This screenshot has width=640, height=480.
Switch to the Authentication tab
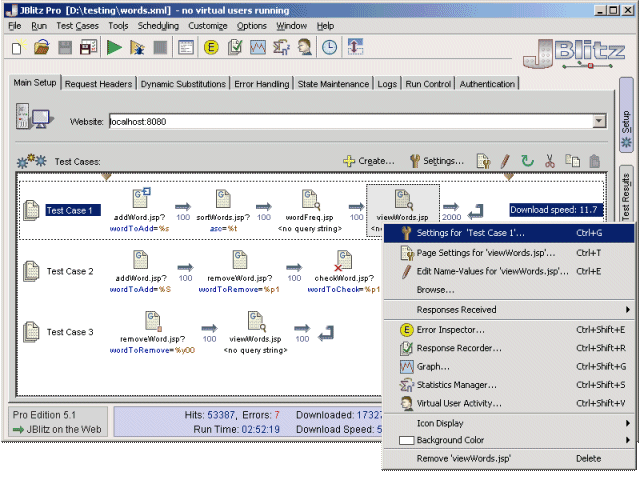point(487,84)
